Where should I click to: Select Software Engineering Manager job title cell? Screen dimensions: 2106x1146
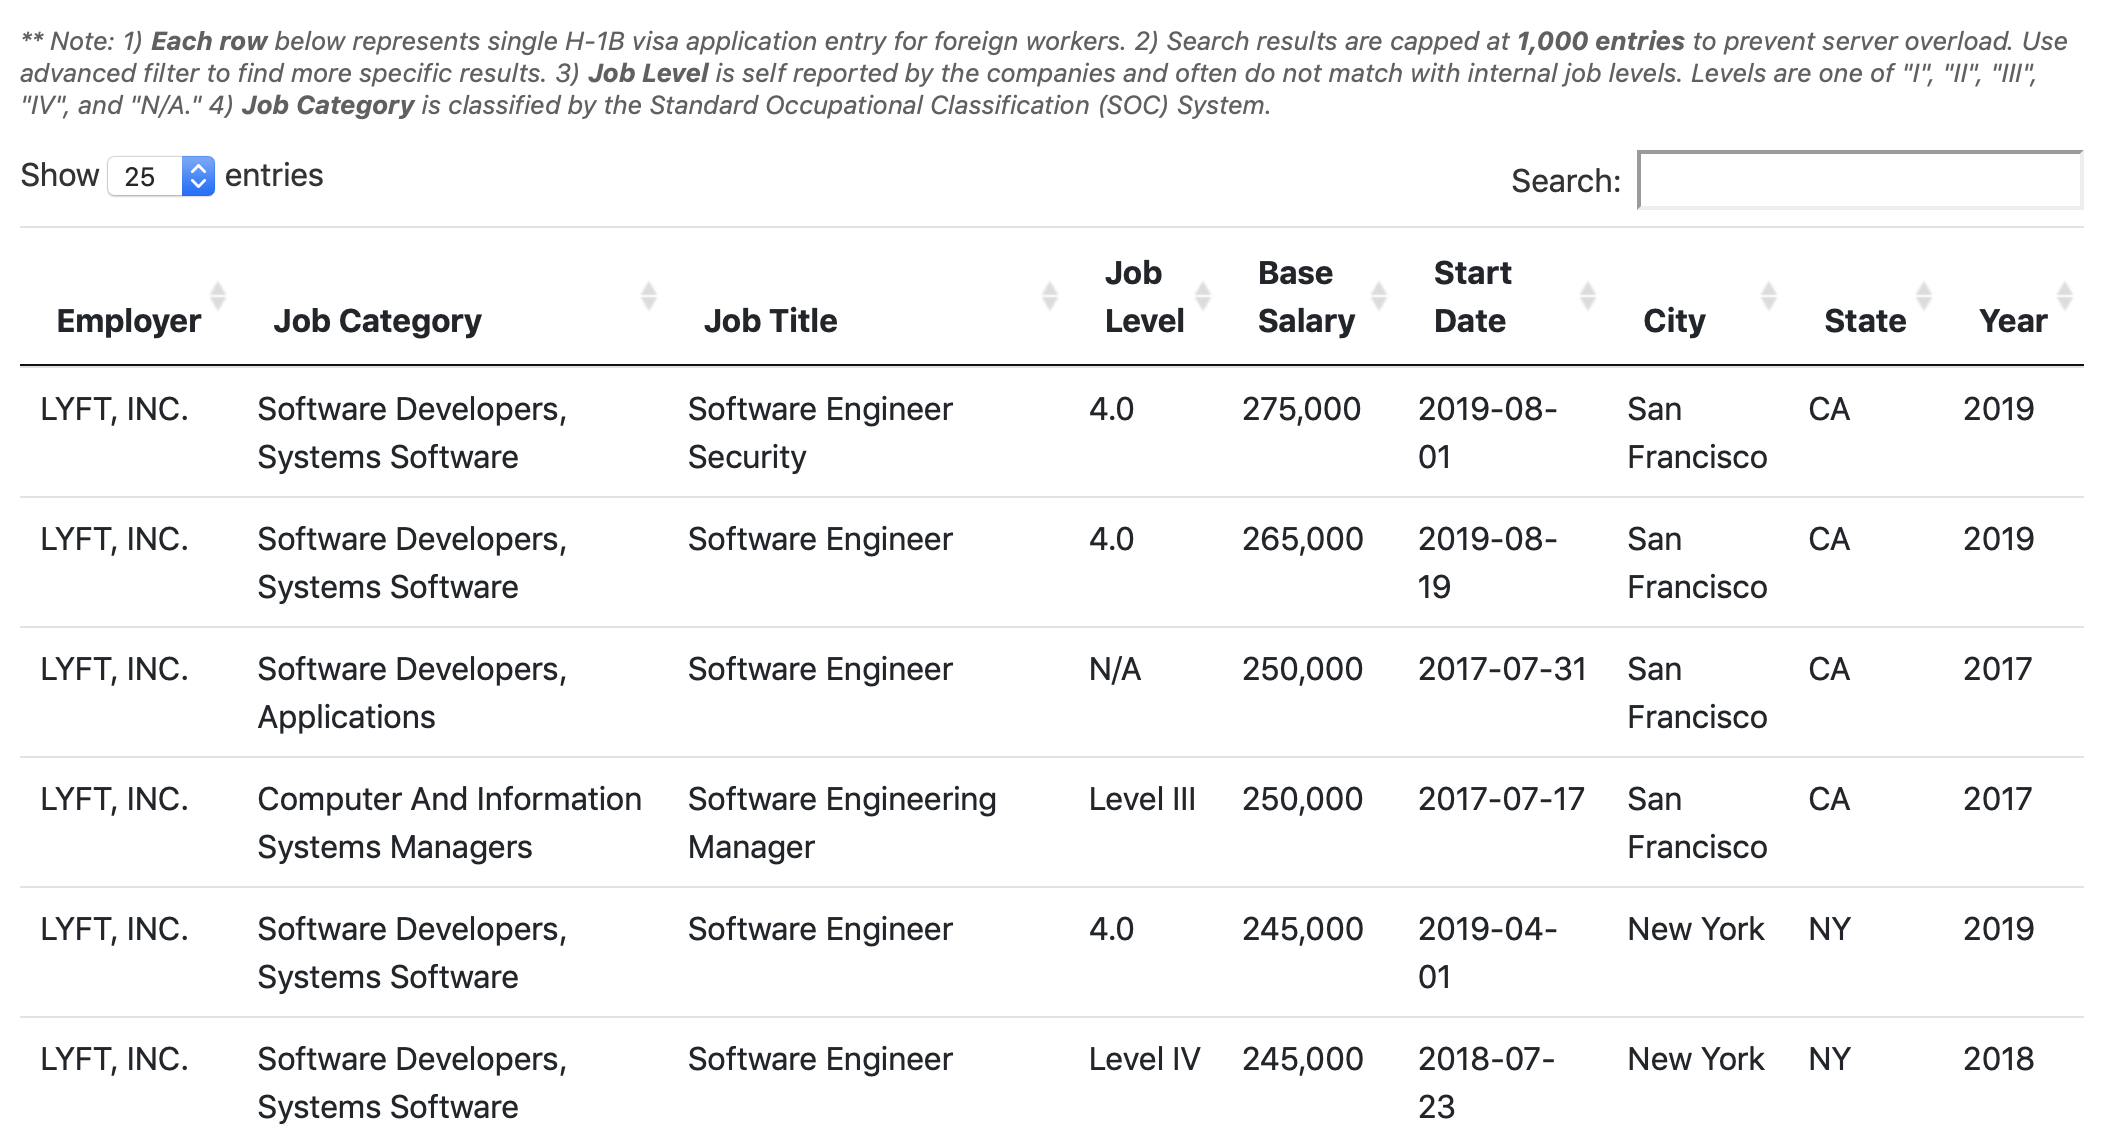click(x=842, y=823)
